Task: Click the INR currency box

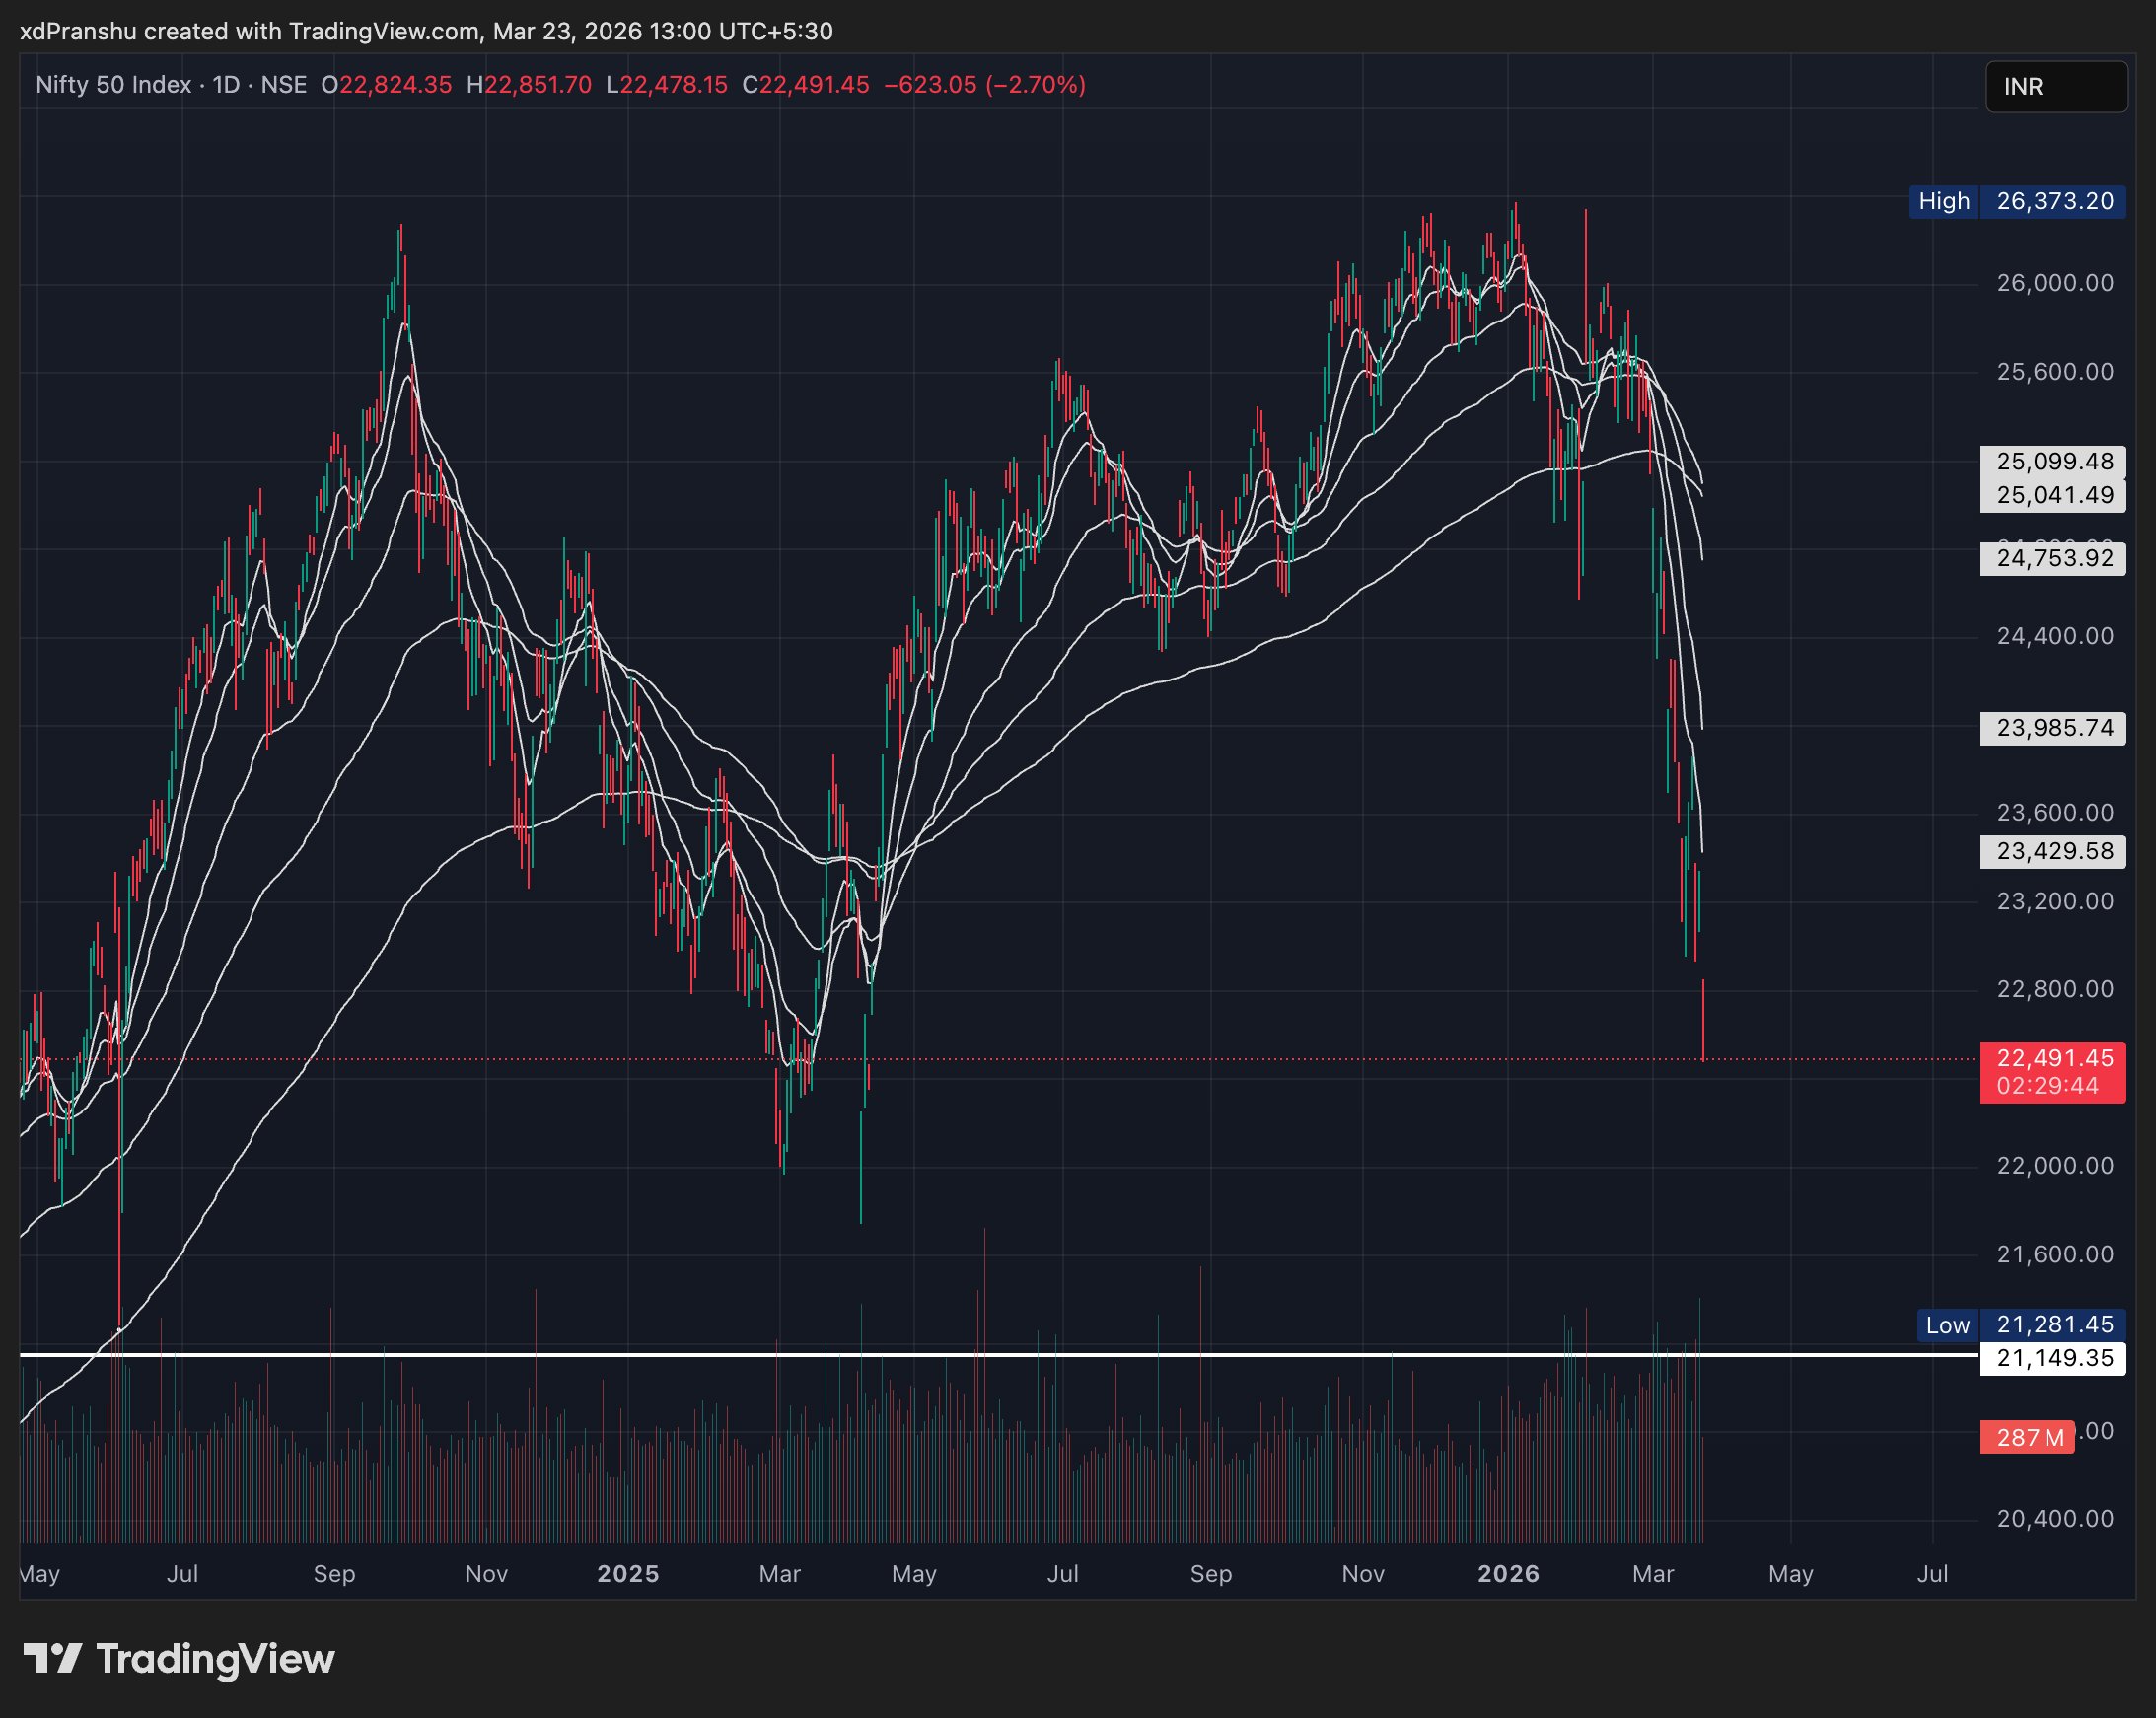Action: (2055, 87)
